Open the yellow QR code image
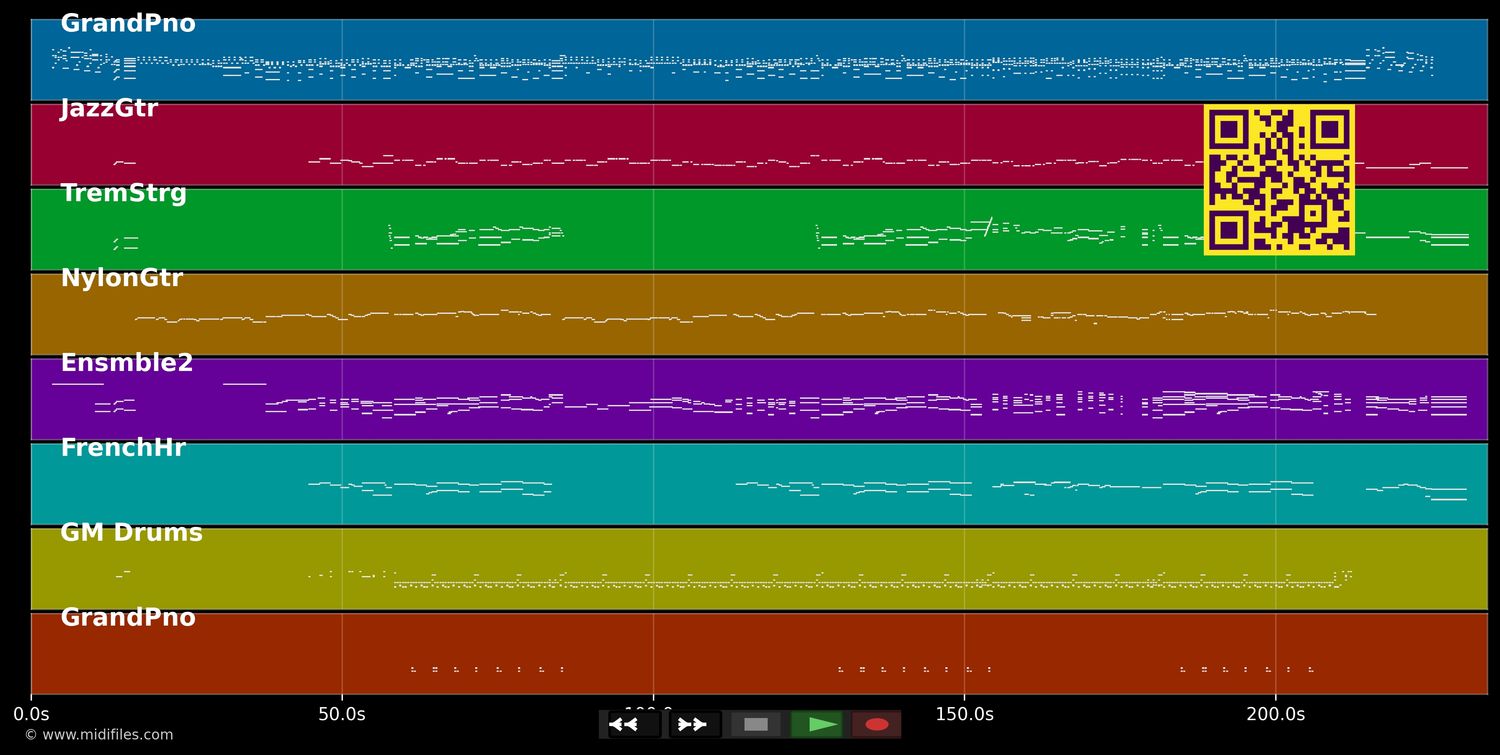Screen dimensions: 1500x755 tap(1279, 180)
